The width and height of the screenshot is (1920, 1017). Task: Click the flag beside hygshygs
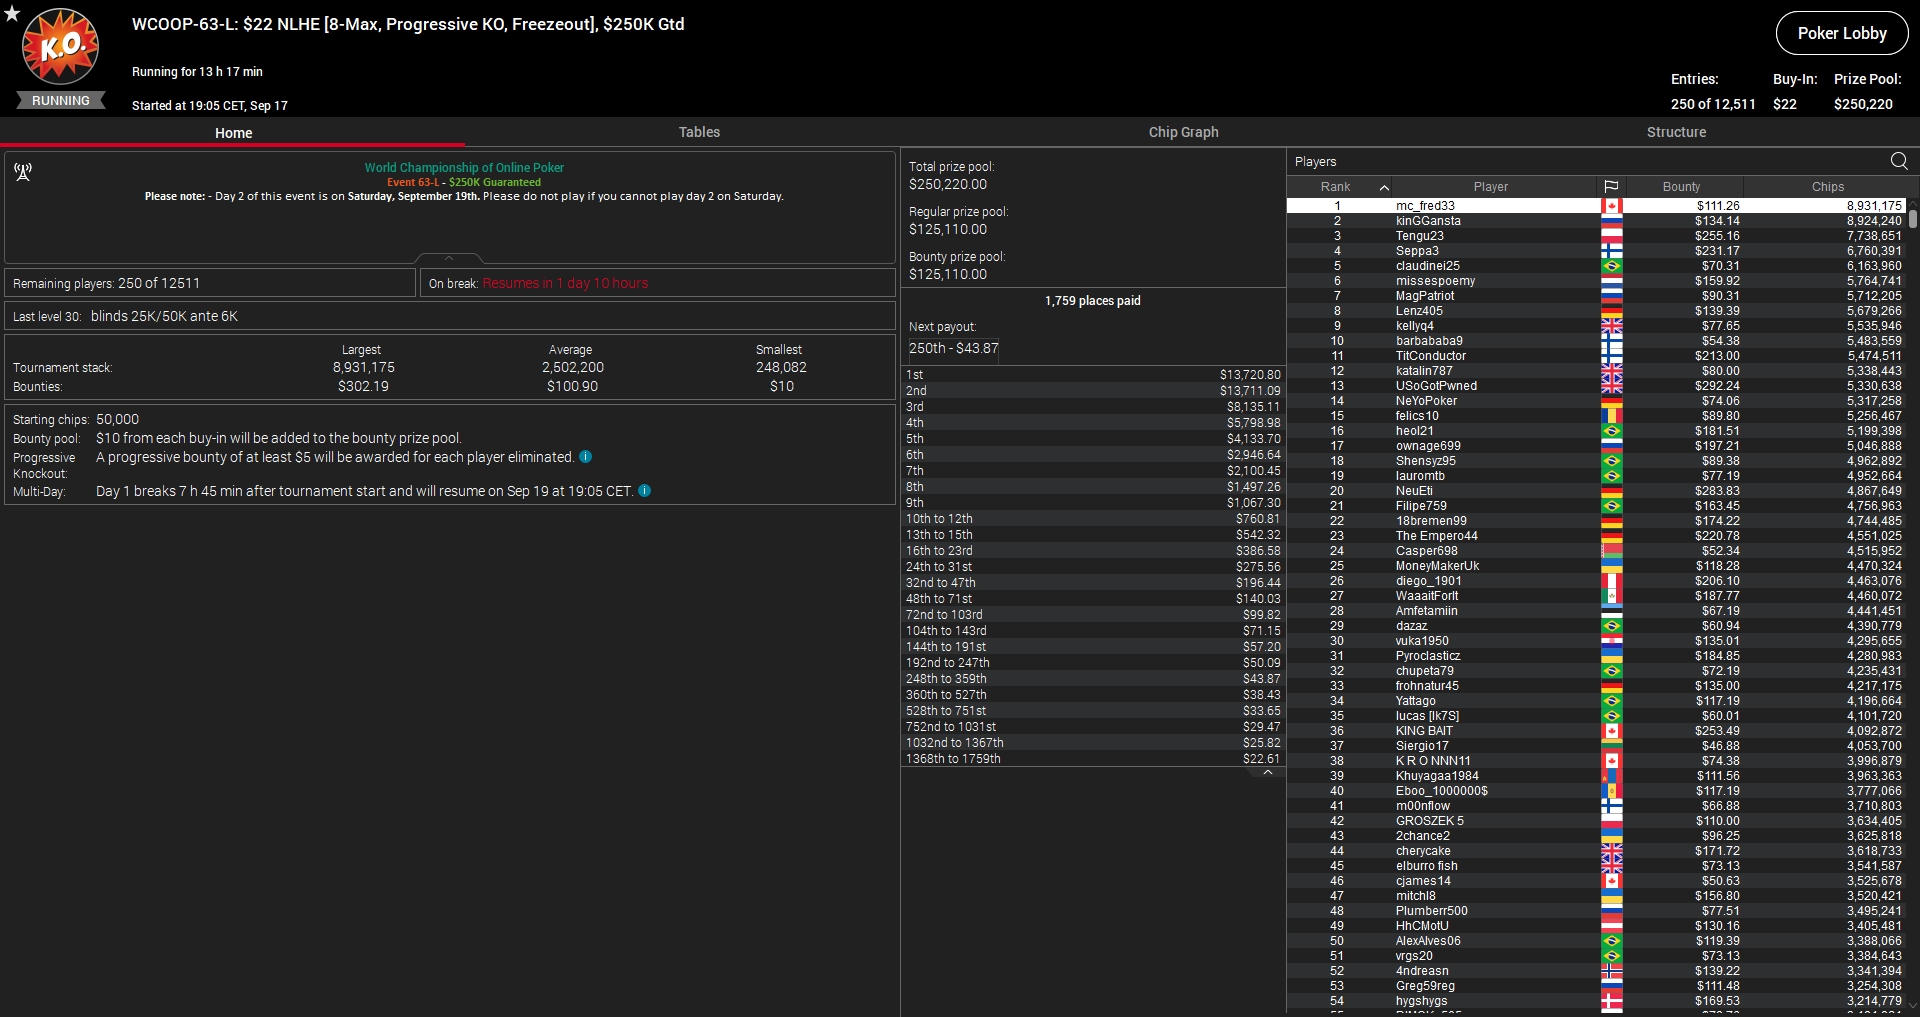[x=1611, y=1001]
